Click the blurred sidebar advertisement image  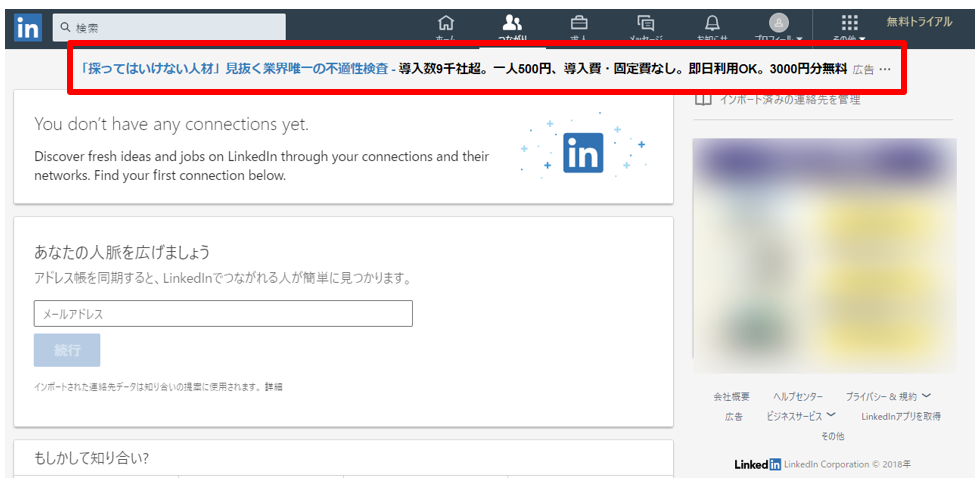click(825, 255)
